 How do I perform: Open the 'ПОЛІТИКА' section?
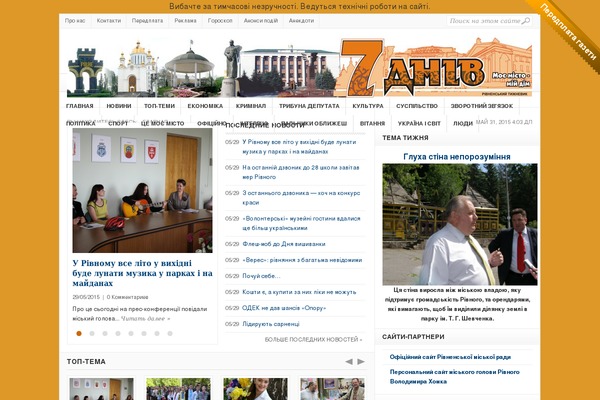coord(80,124)
